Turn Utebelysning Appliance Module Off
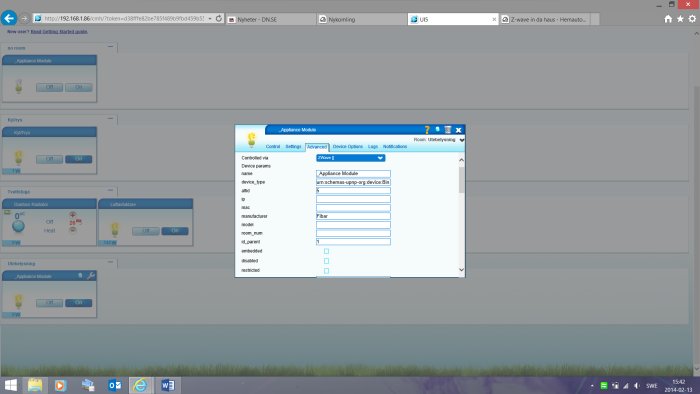 (49, 303)
